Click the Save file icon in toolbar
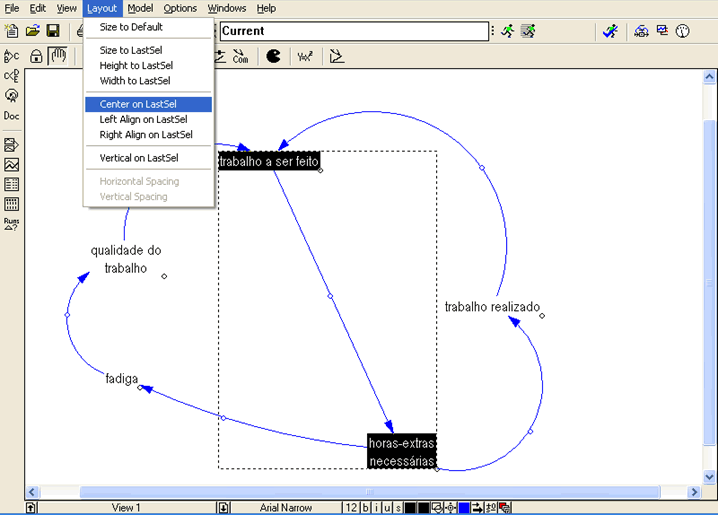 pos(53,31)
